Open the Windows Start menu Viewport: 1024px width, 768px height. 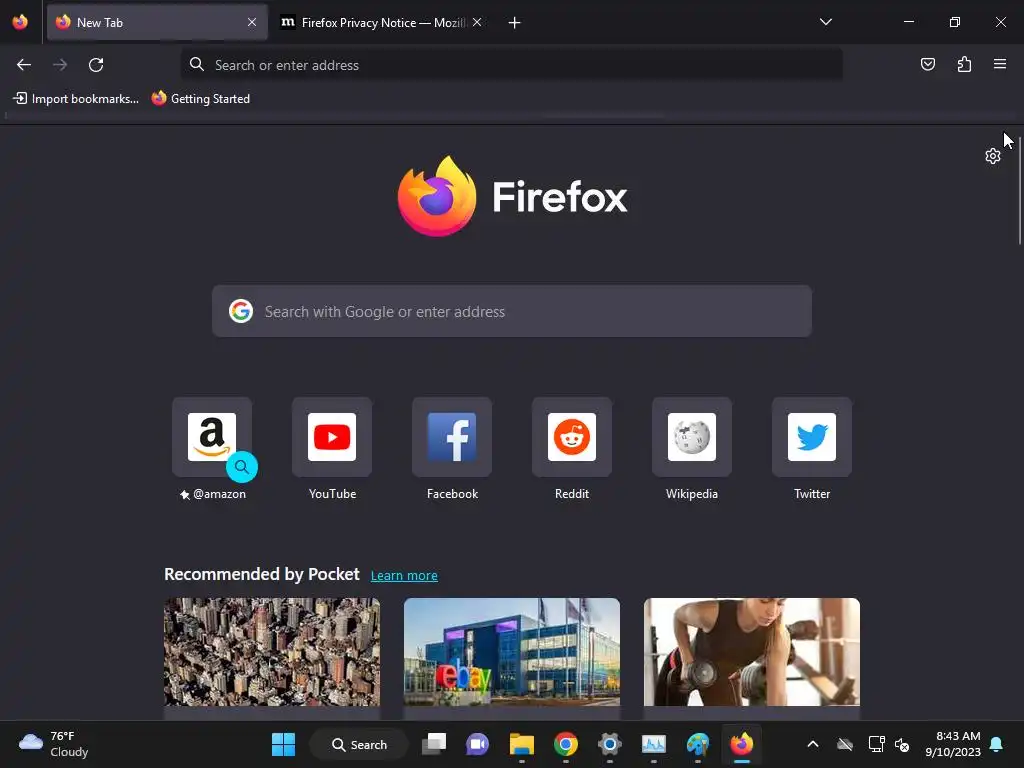point(283,744)
